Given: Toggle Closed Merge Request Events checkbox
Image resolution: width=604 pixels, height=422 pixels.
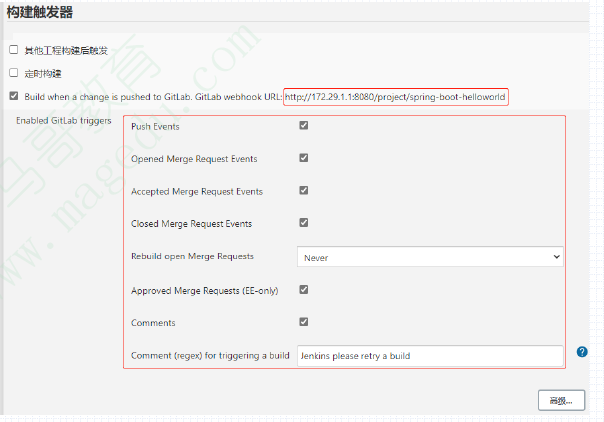Looking at the screenshot, I should point(304,223).
